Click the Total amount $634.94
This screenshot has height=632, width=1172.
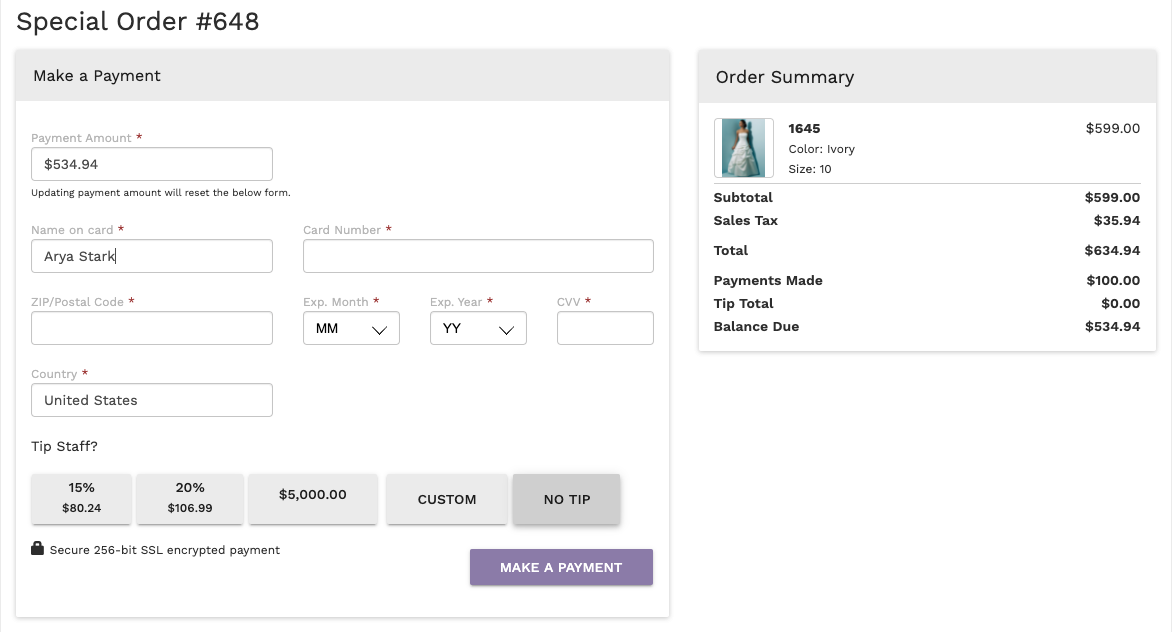[1112, 250]
